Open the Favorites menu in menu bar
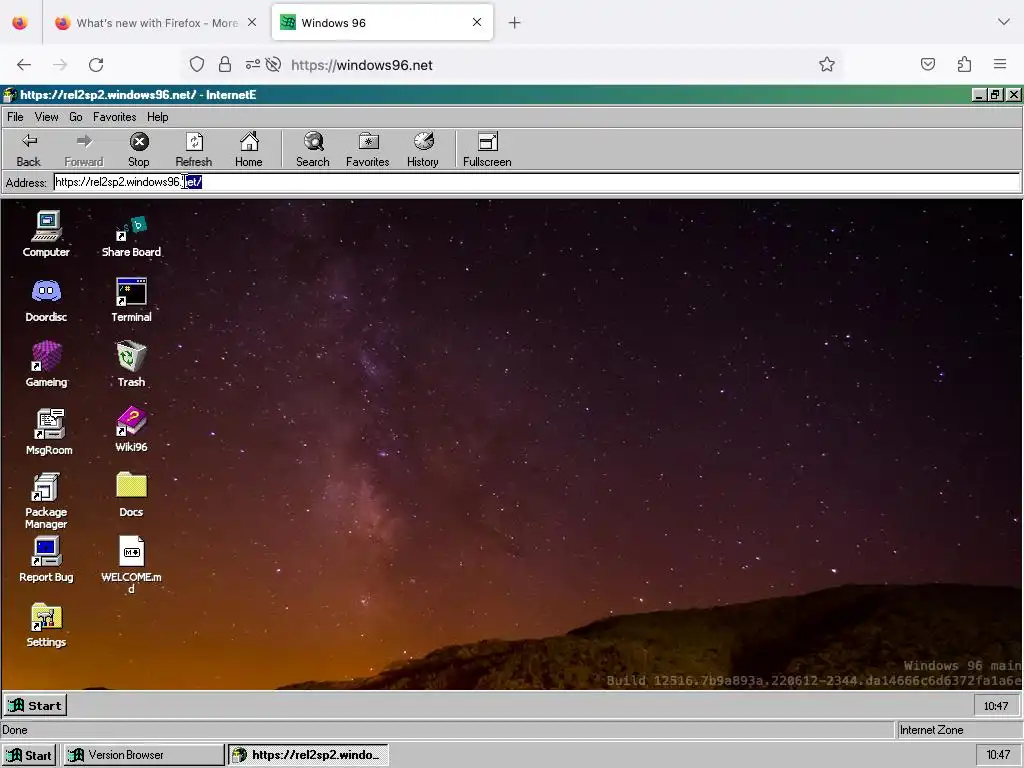 point(114,117)
